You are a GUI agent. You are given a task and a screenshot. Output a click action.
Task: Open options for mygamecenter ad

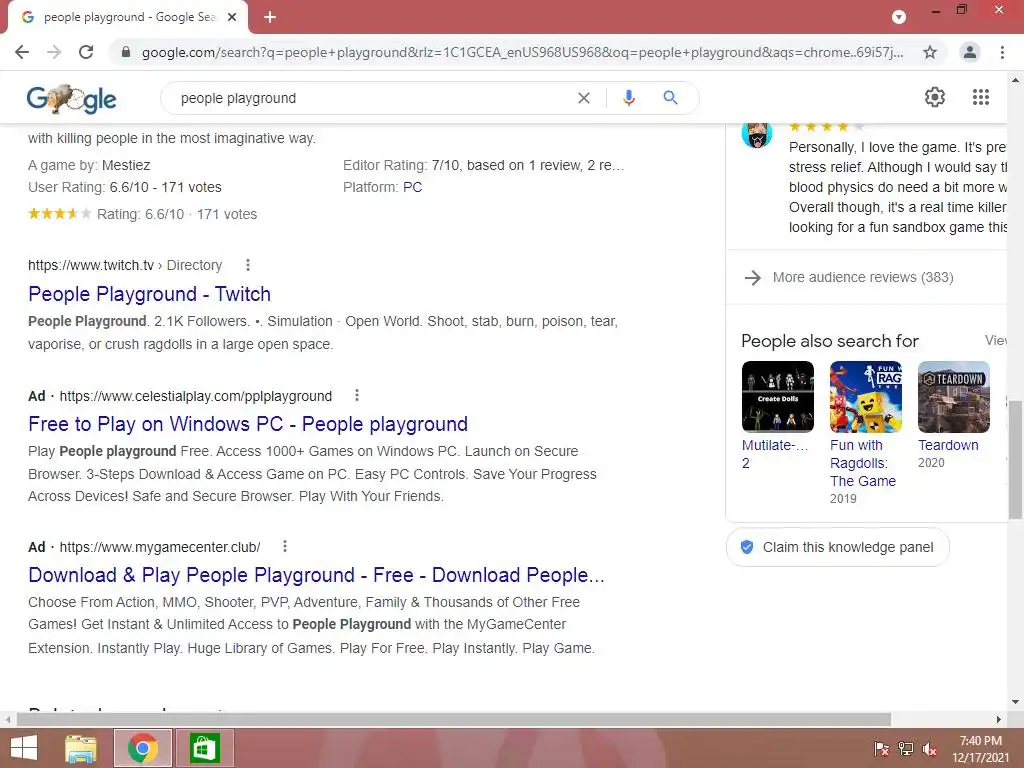285,547
